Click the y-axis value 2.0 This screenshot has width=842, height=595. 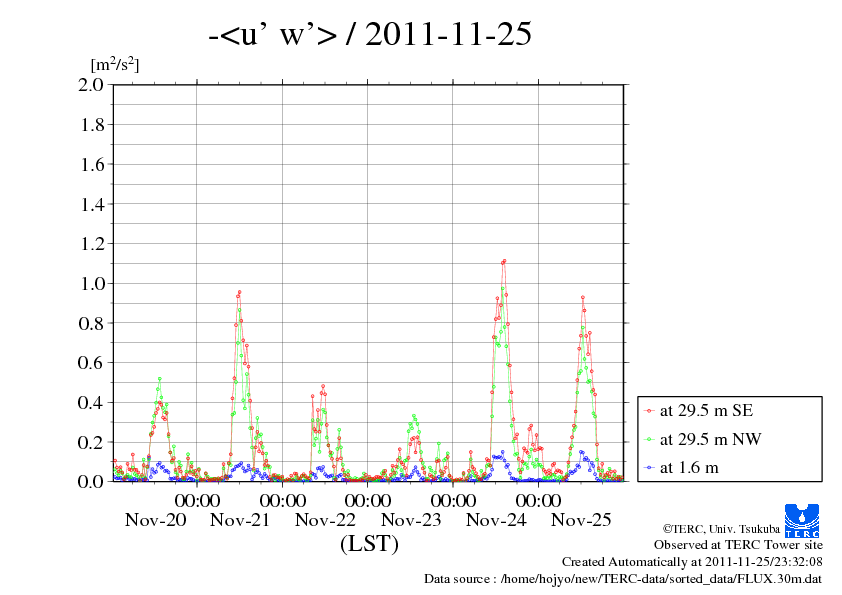pos(91,84)
